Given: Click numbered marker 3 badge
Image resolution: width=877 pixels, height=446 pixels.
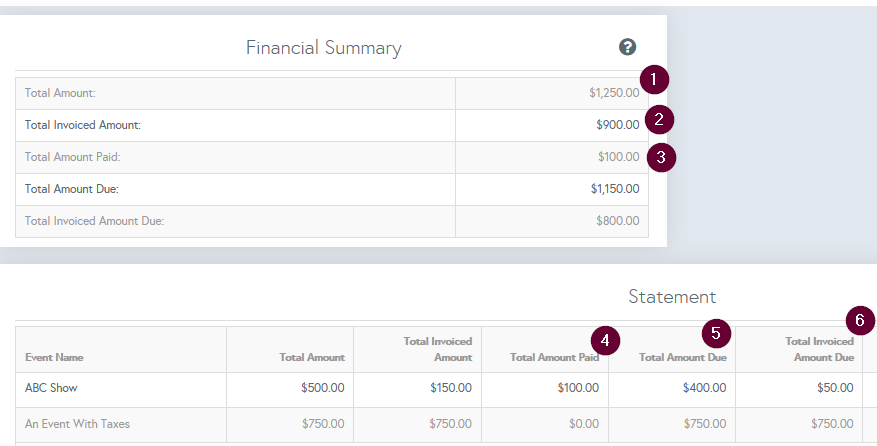Looking at the screenshot, I should click(x=660, y=157).
